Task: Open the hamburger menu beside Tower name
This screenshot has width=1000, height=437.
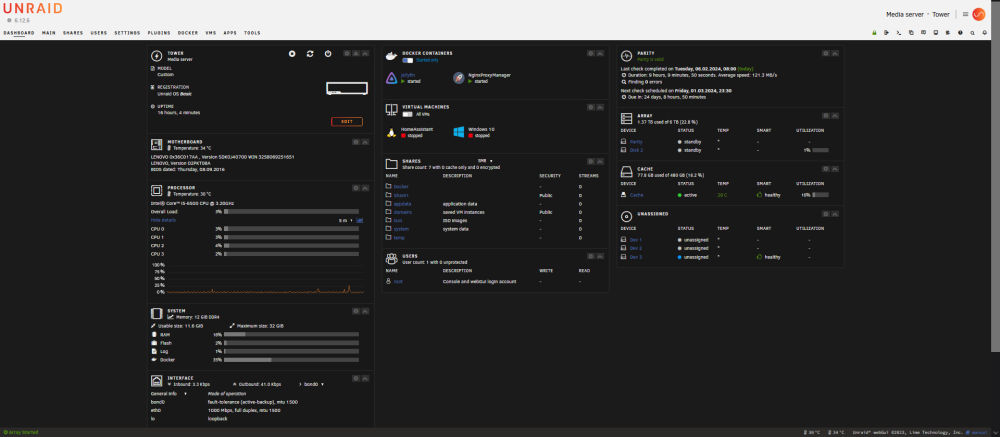Action: coord(966,14)
